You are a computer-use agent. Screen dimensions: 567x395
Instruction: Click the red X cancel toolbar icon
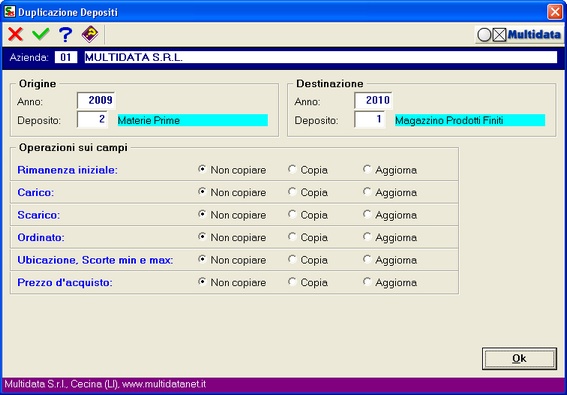16,34
